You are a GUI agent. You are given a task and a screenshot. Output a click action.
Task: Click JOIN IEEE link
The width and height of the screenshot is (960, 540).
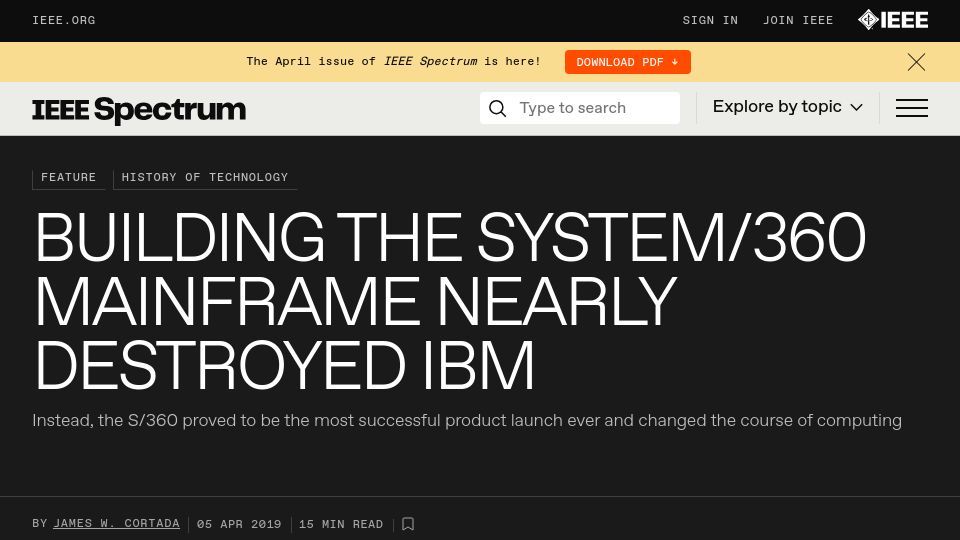(x=798, y=20)
